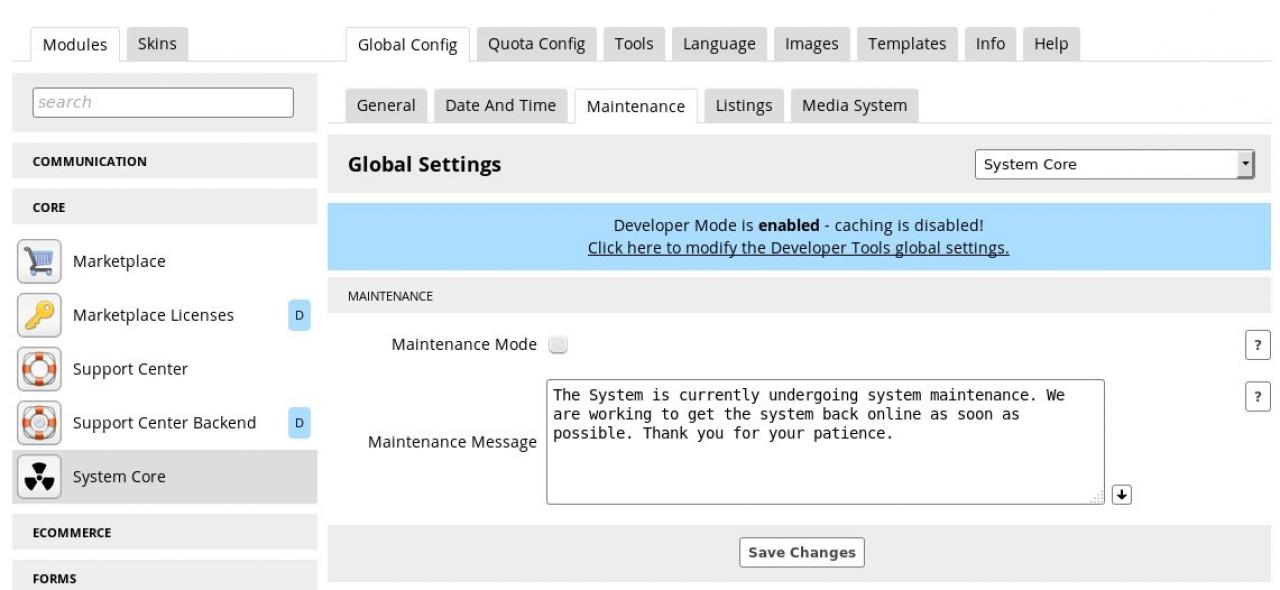Screen dimensions: 1280x590
Task: Open the Developer Tools global settings link
Action: click(798, 248)
